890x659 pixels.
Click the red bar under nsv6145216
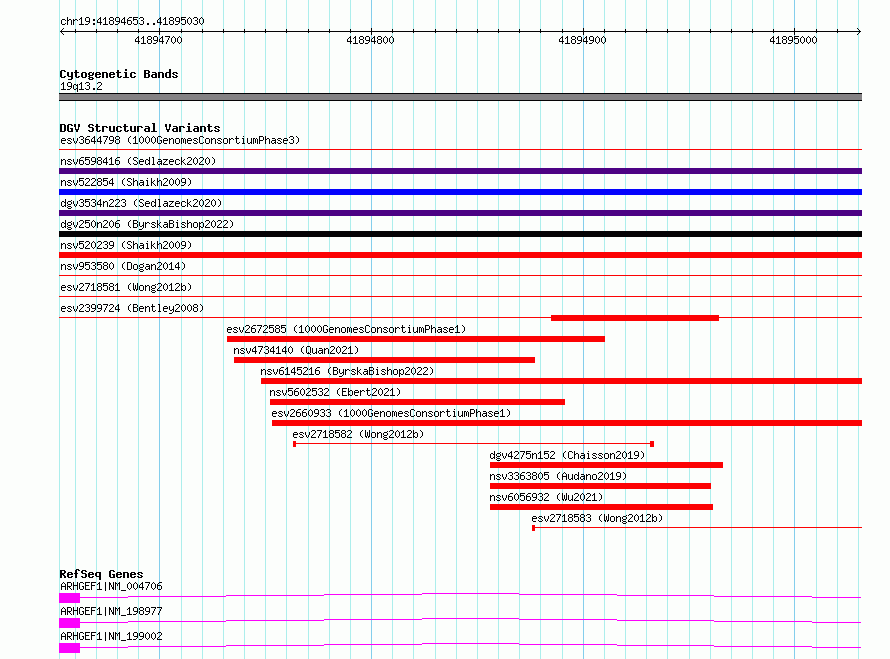click(561, 381)
